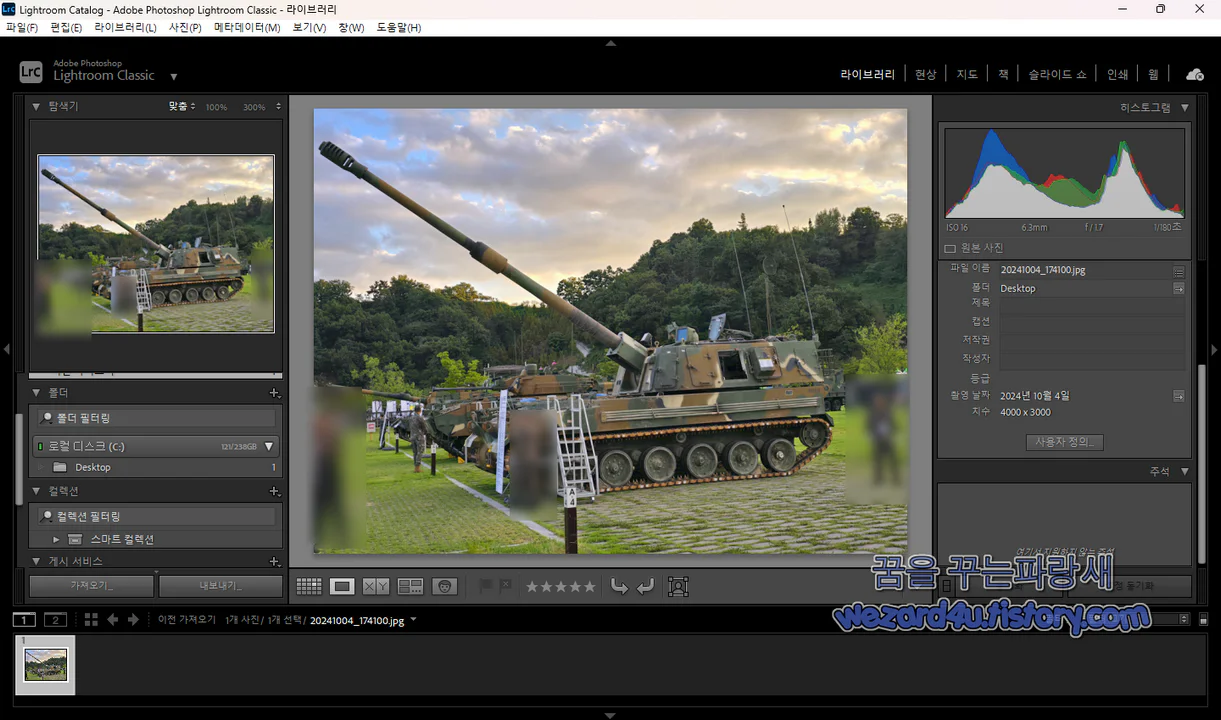Toggle the 원본 사진 checkbox

(x=950, y=248)
